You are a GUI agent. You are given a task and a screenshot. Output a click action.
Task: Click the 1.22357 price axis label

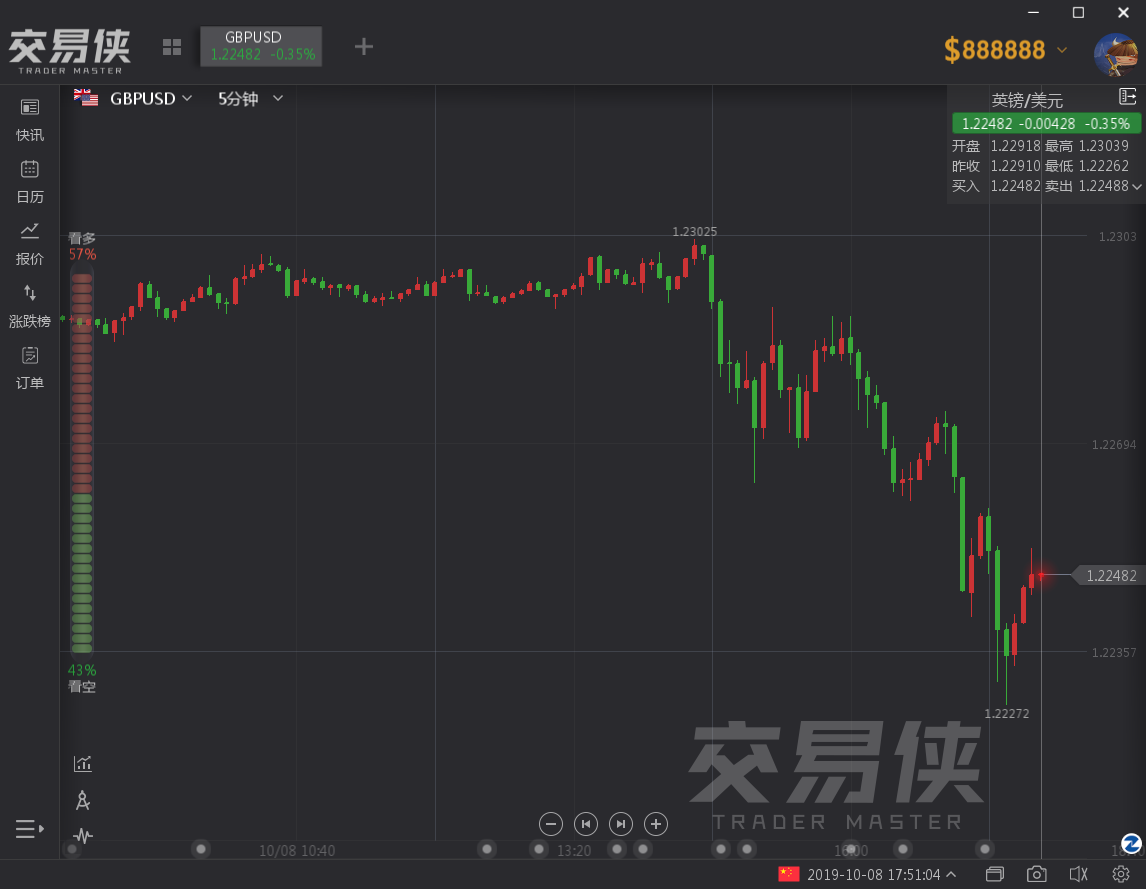tap(1114, 652)
